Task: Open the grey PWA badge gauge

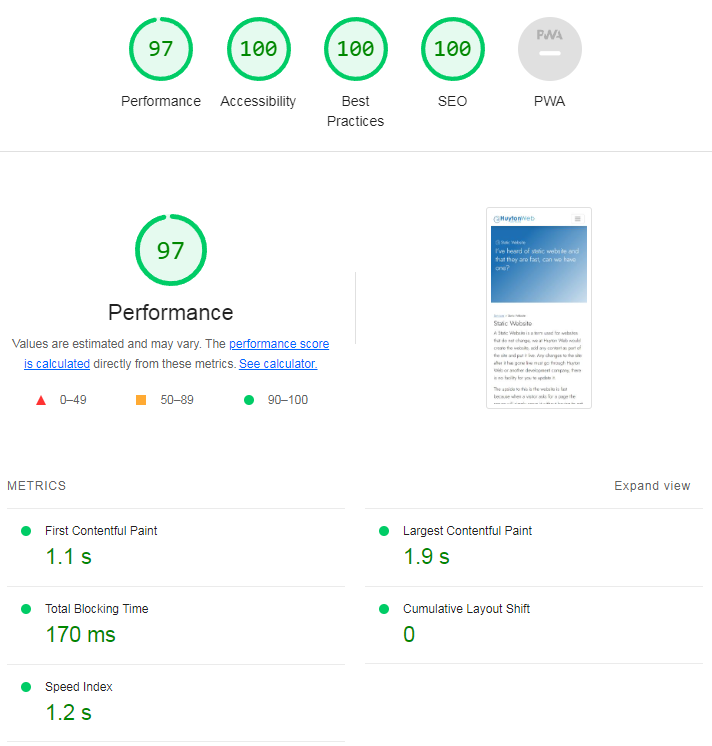Action: point(549,49)
